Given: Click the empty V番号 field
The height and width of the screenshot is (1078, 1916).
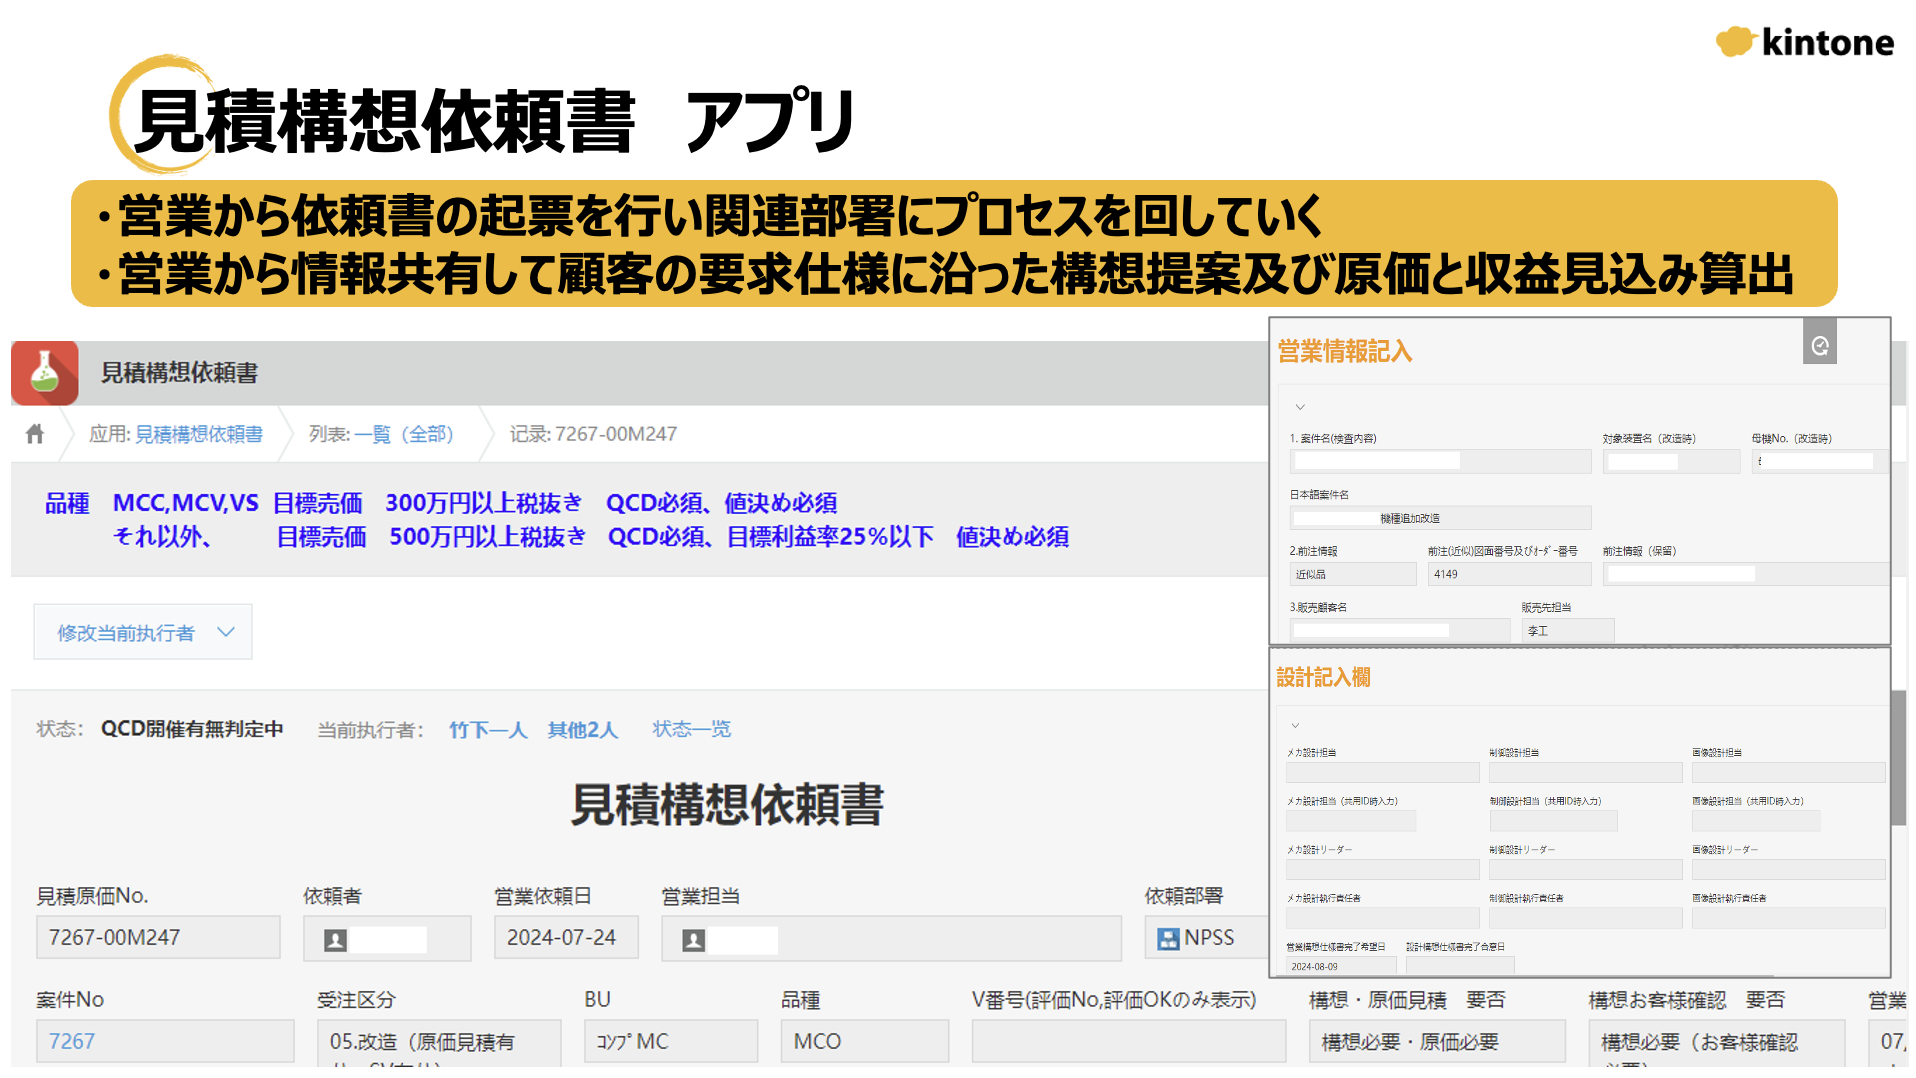Looking at the screenshot, I should [x=1129, y=1041].
